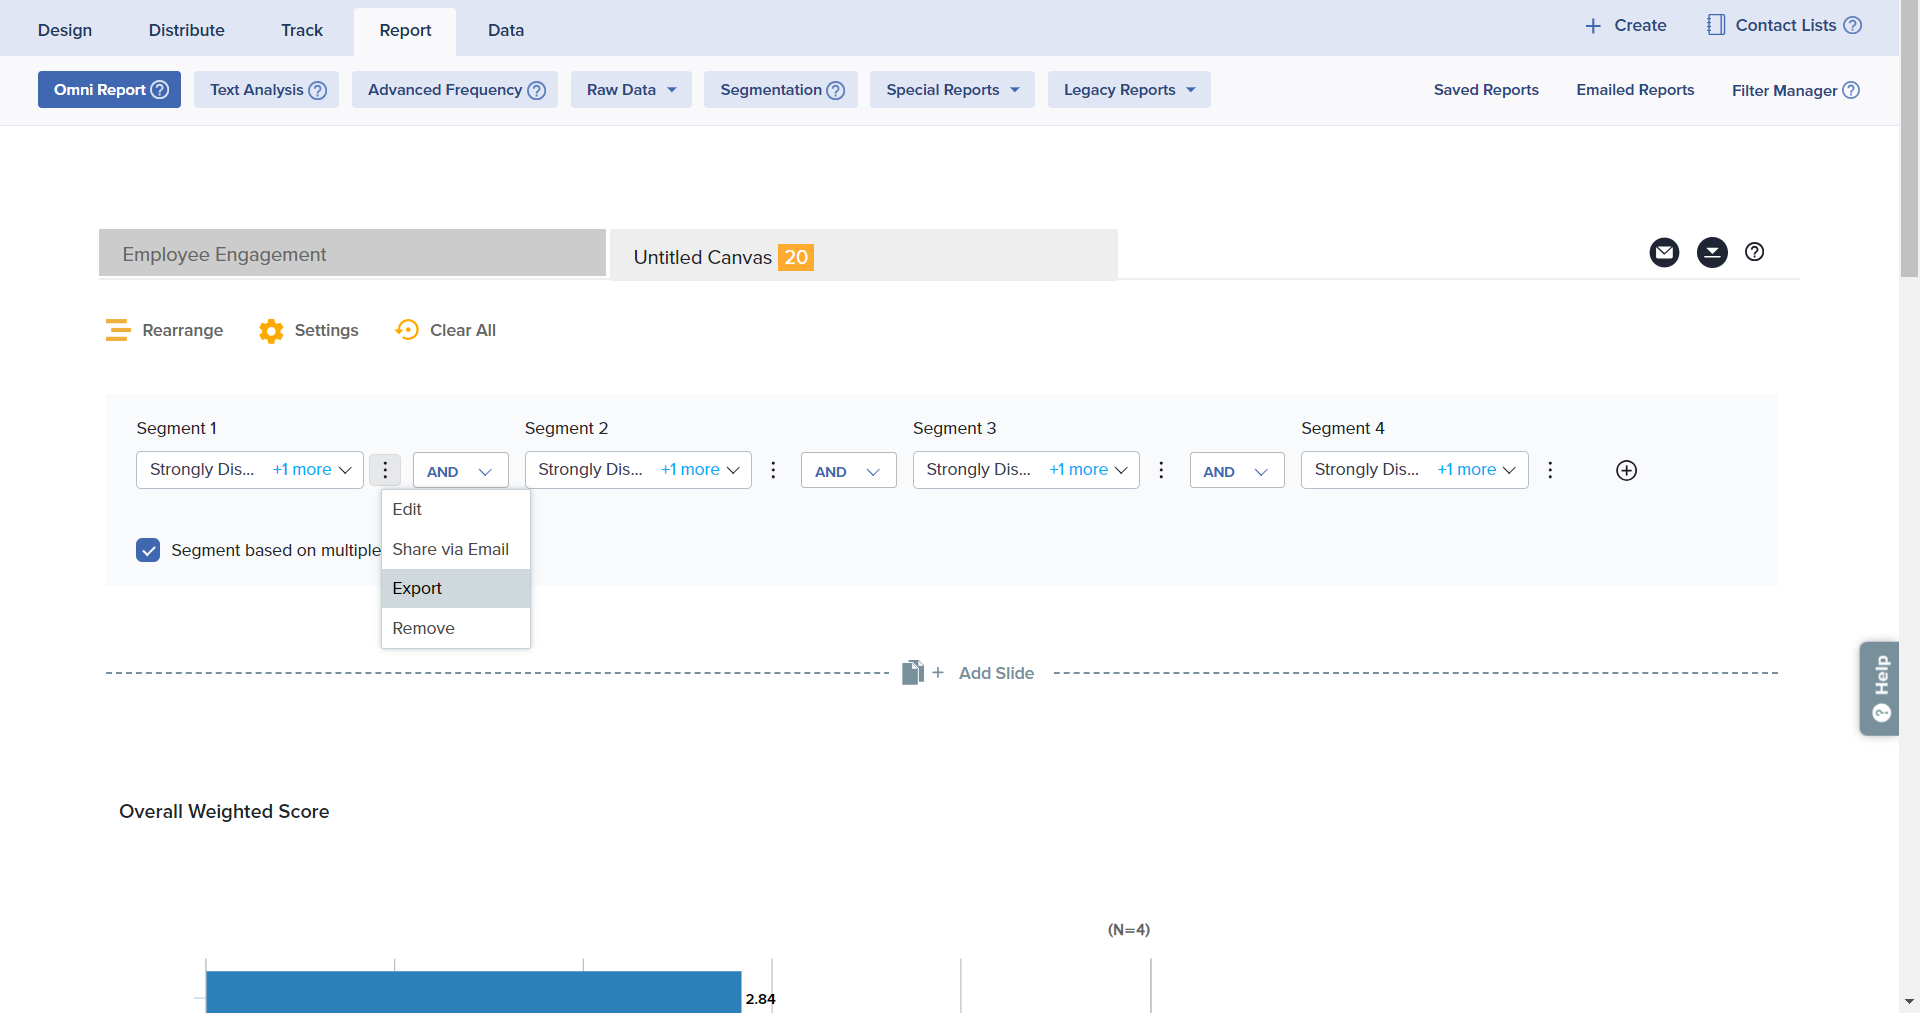Select Export from the context menu
Viewport: 1920px width, 1013px height.
click(417, 588)
